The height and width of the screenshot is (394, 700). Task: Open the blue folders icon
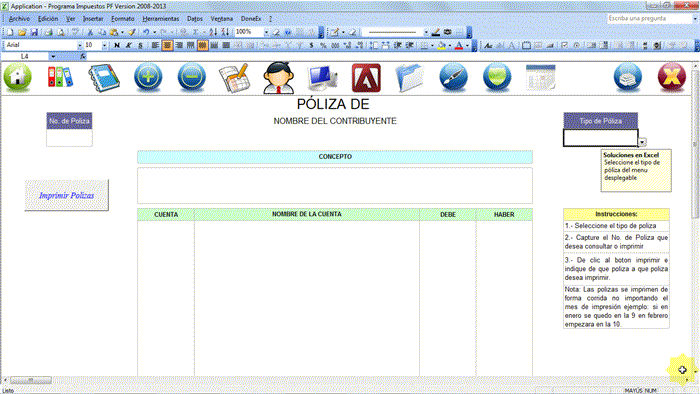(x=409, y=78)
